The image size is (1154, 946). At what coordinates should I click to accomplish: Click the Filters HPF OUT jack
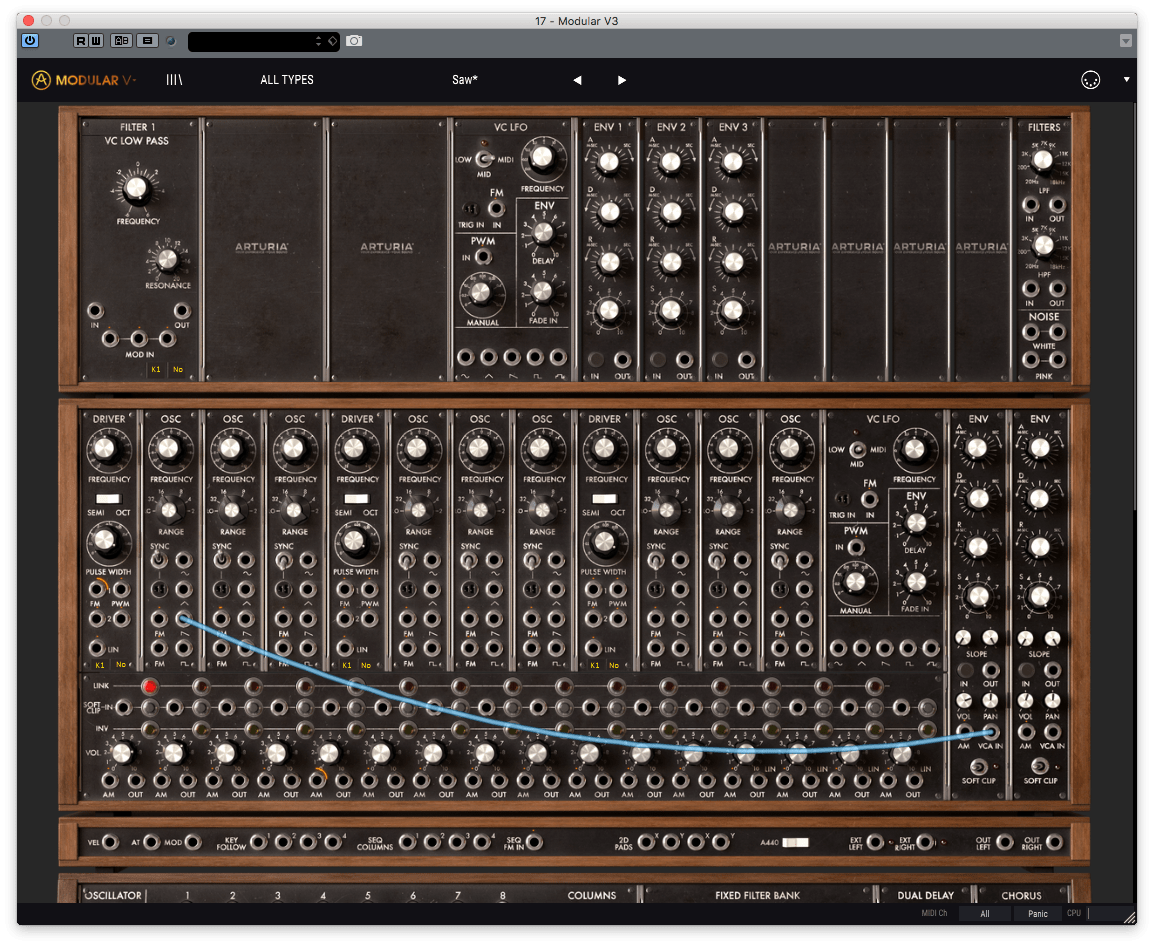coord(1057,289)
